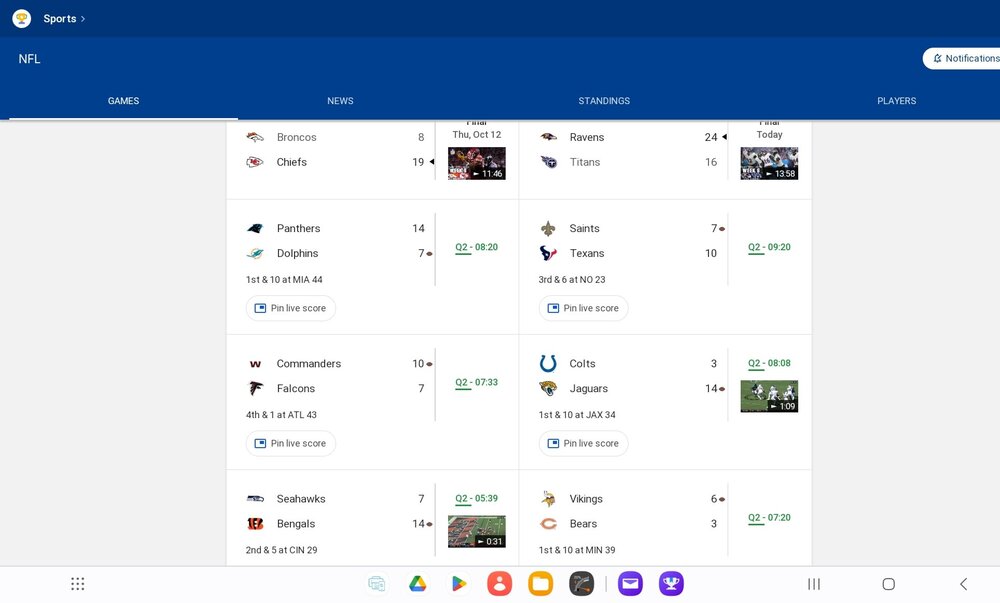Image resolution: width=1000 pixels, height=603 pixels.
Task: Pin live score for Commanders vs Falcons
Action: pyautogui.click(x=291, y=443)
